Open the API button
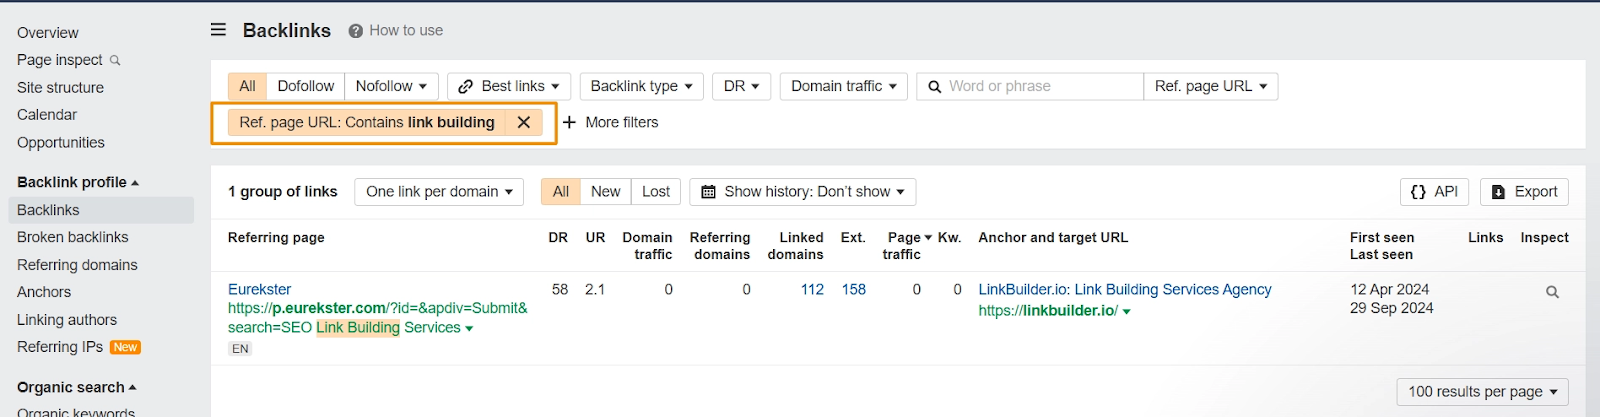 pyautogui.click(x=1434, y=192)
